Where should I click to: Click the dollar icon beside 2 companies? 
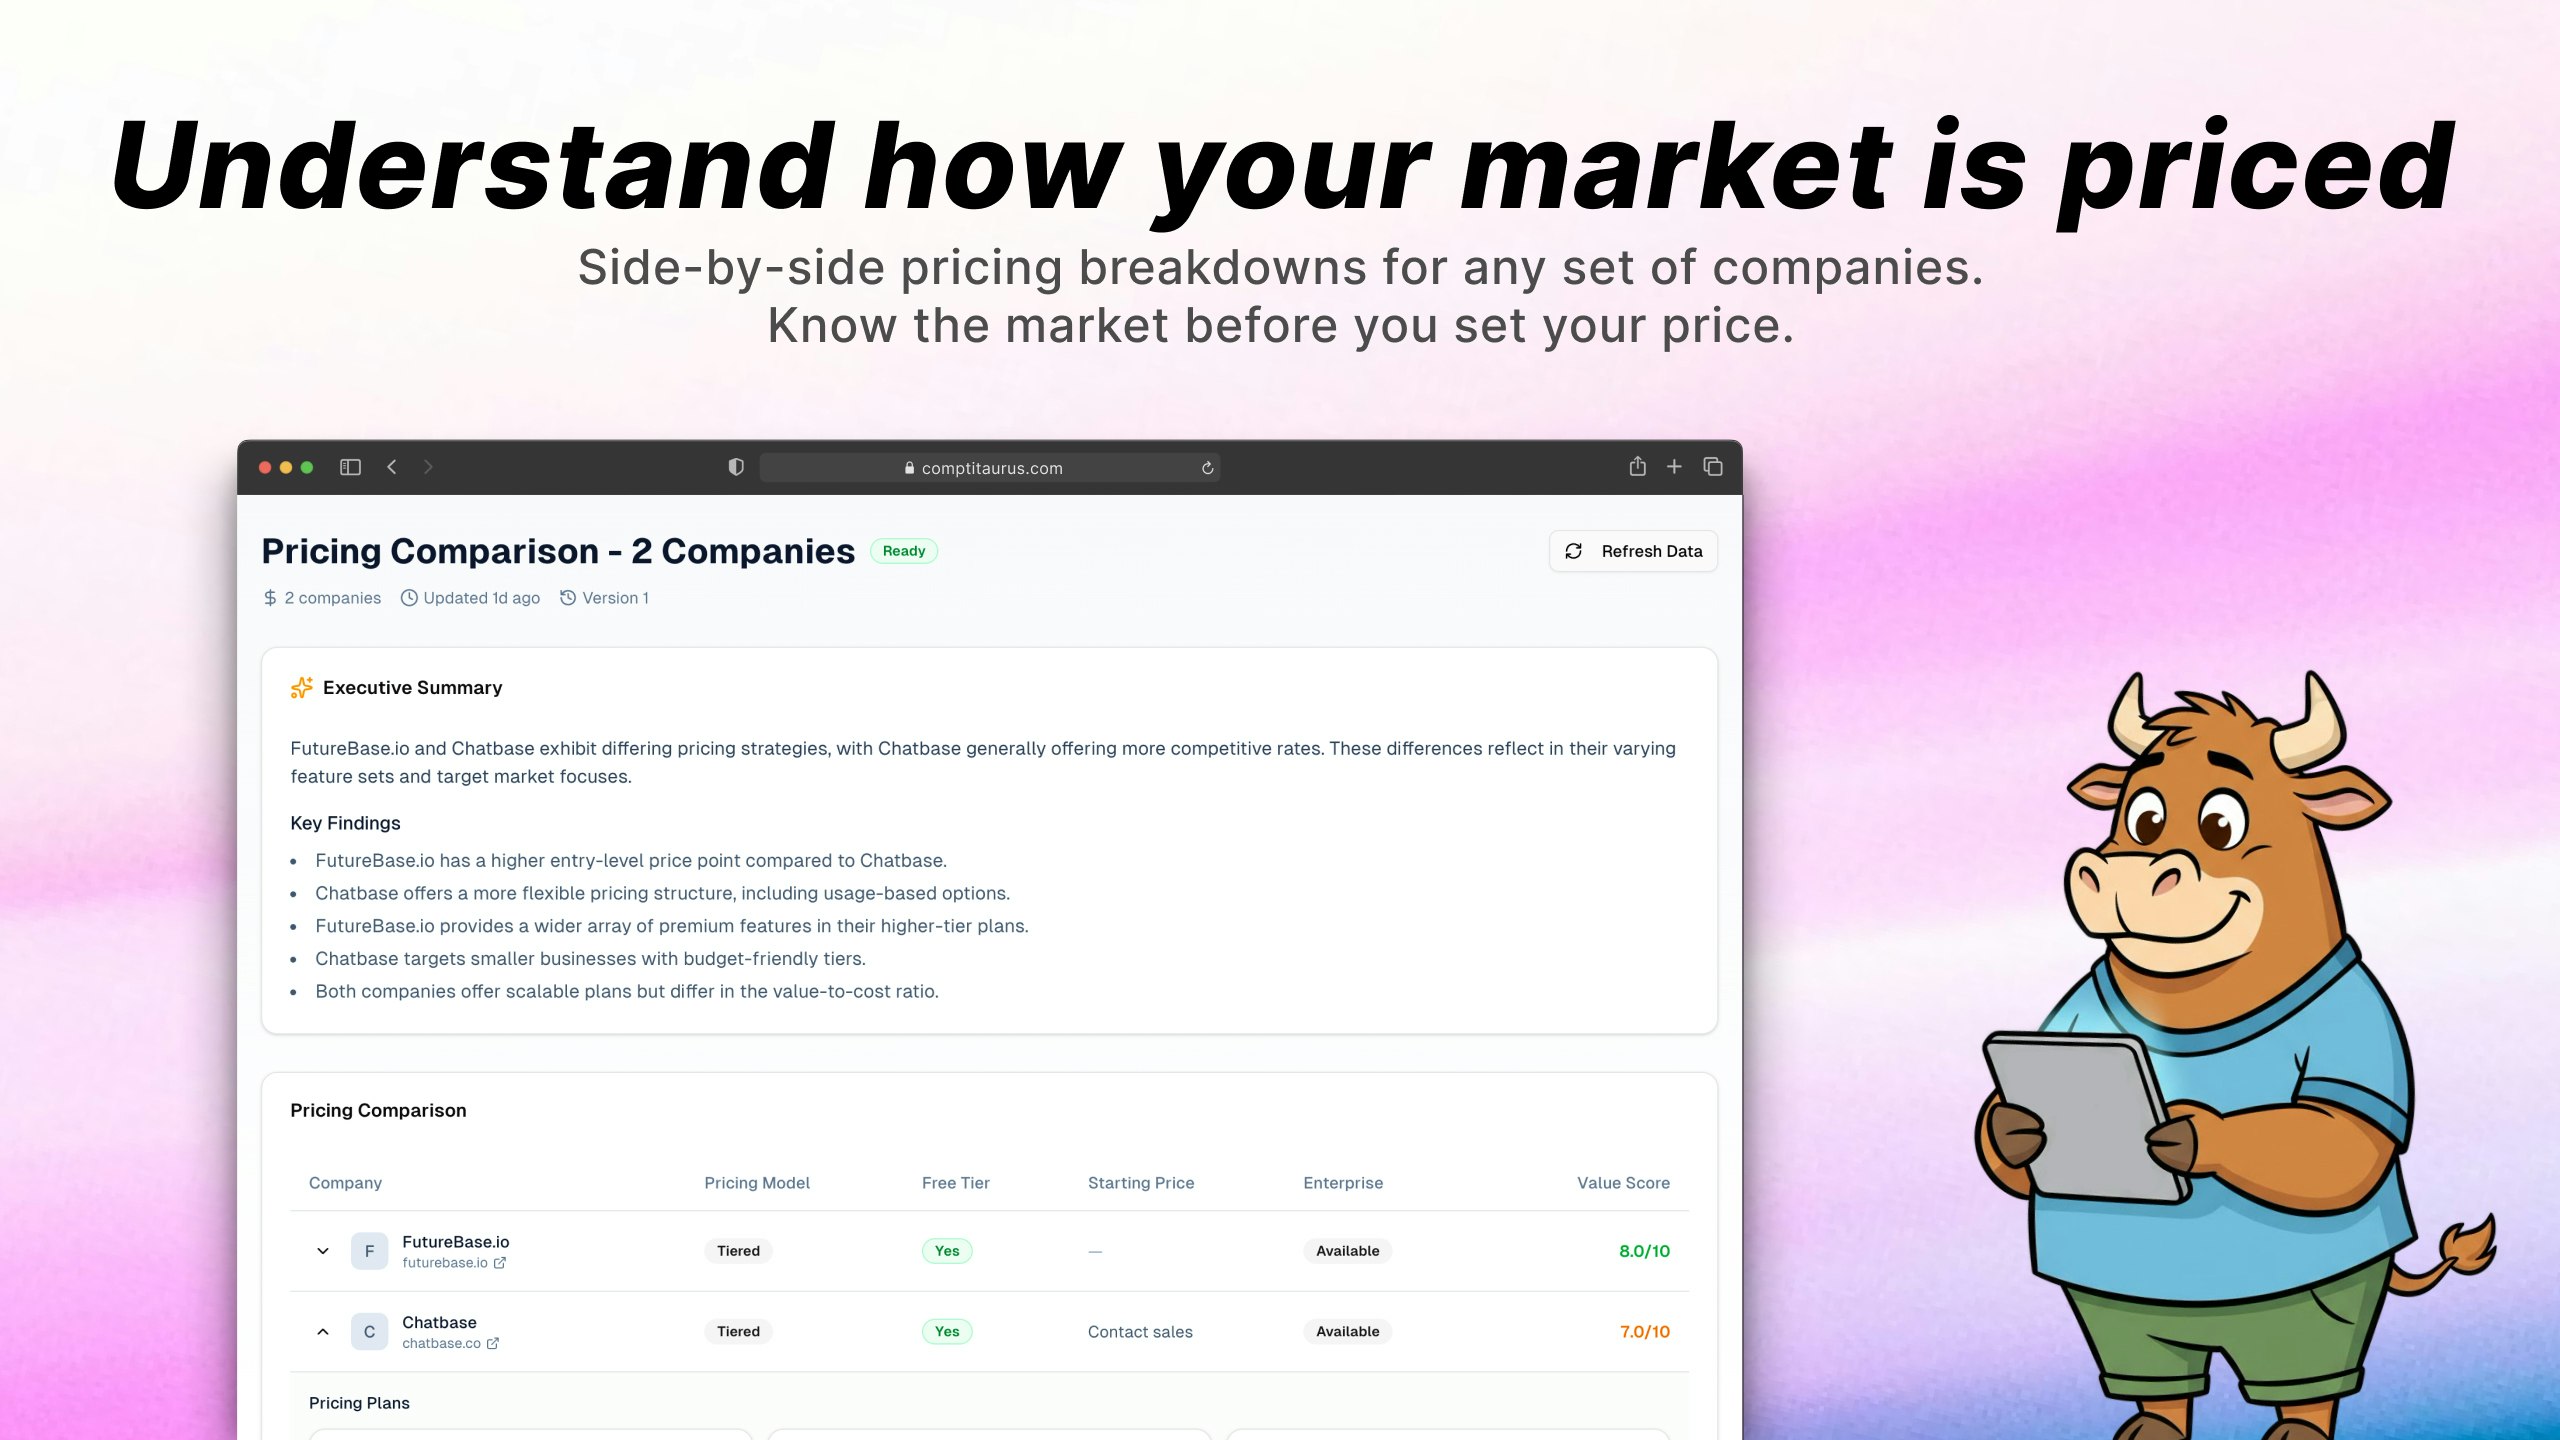(269, 597)
